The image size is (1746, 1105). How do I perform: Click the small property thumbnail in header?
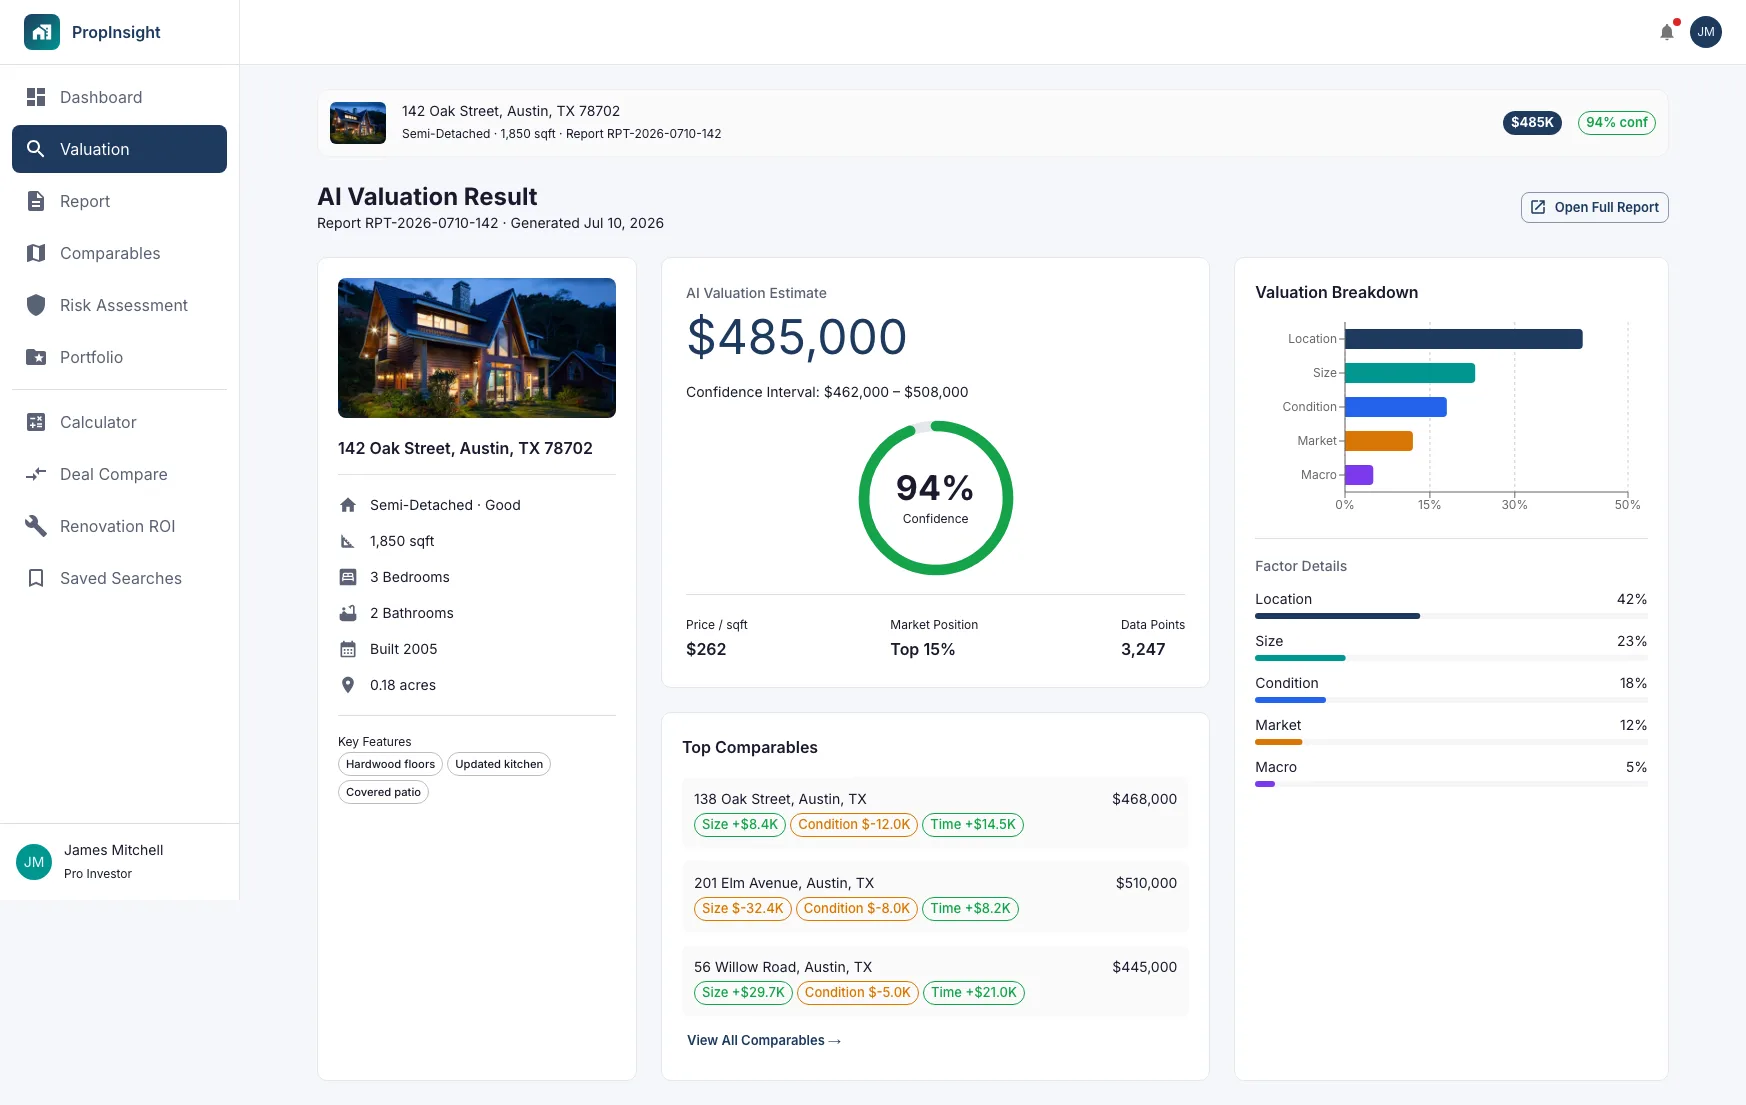[358, 123]
